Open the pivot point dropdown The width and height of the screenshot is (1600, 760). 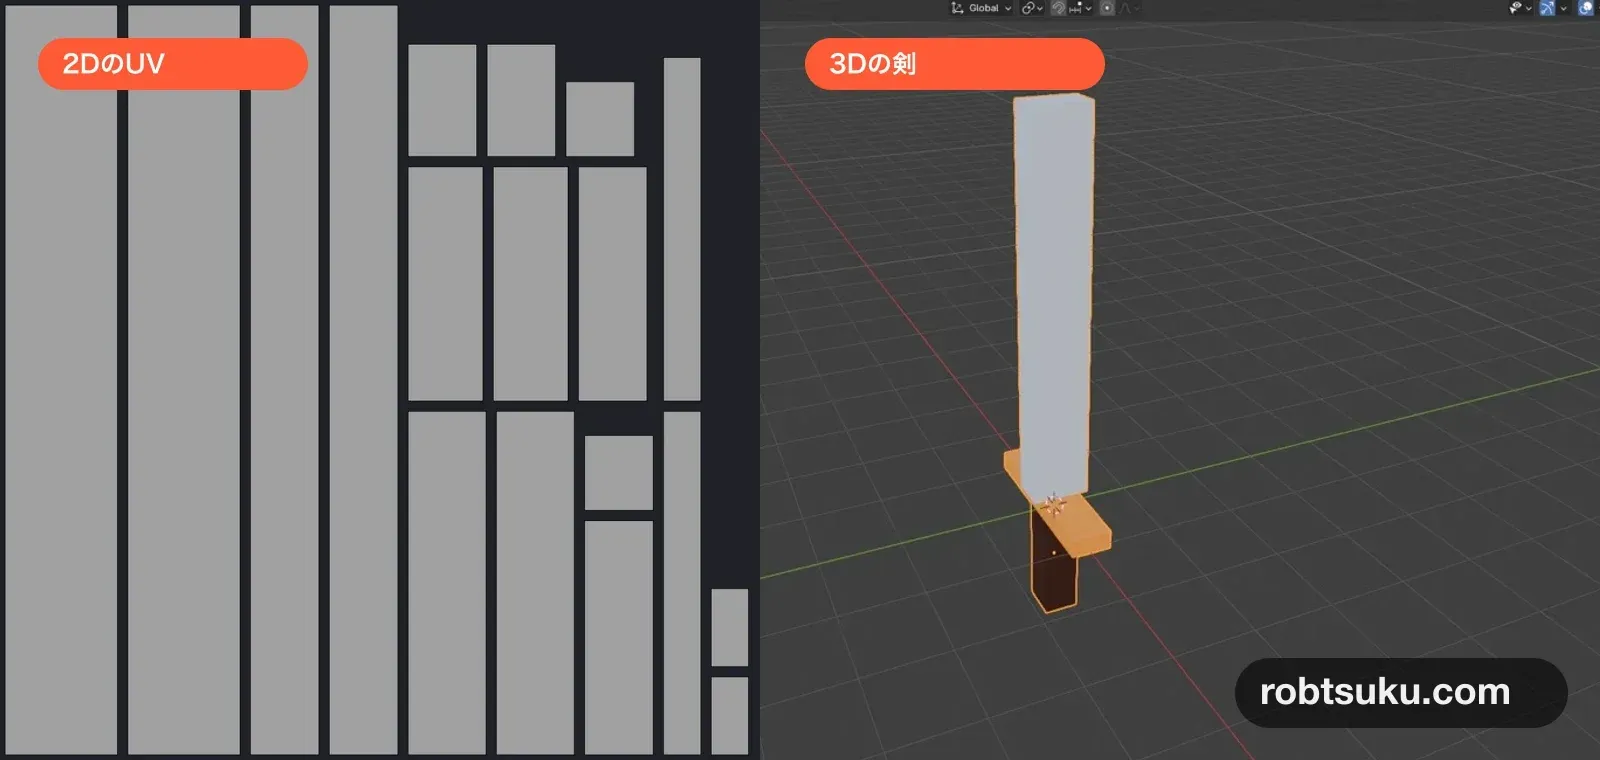click(x=1032, y=8)
